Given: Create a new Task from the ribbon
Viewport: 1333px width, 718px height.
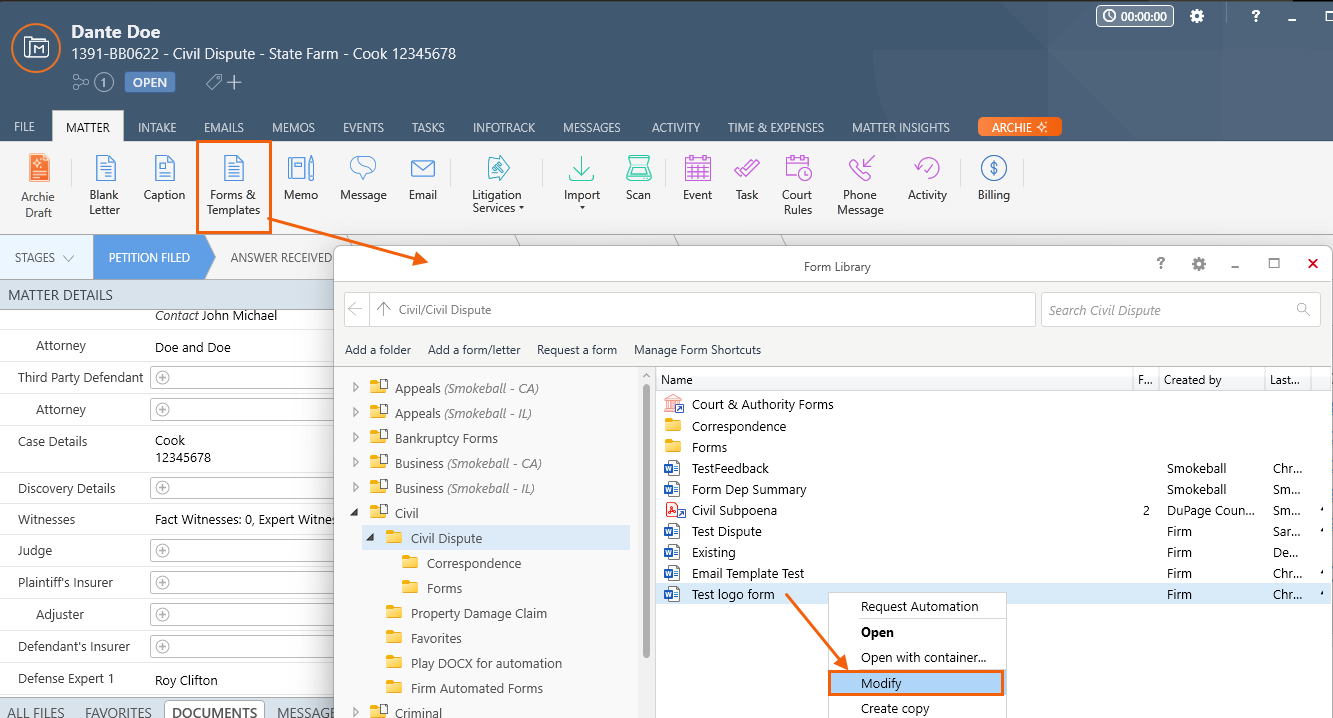Looking at the screenshot, I should click(x=747, y=179).
